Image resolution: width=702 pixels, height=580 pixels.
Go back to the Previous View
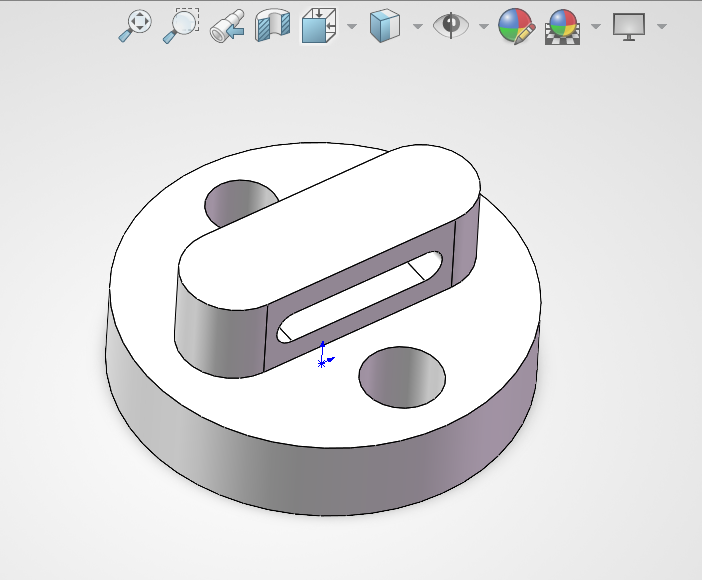(227, 27)
